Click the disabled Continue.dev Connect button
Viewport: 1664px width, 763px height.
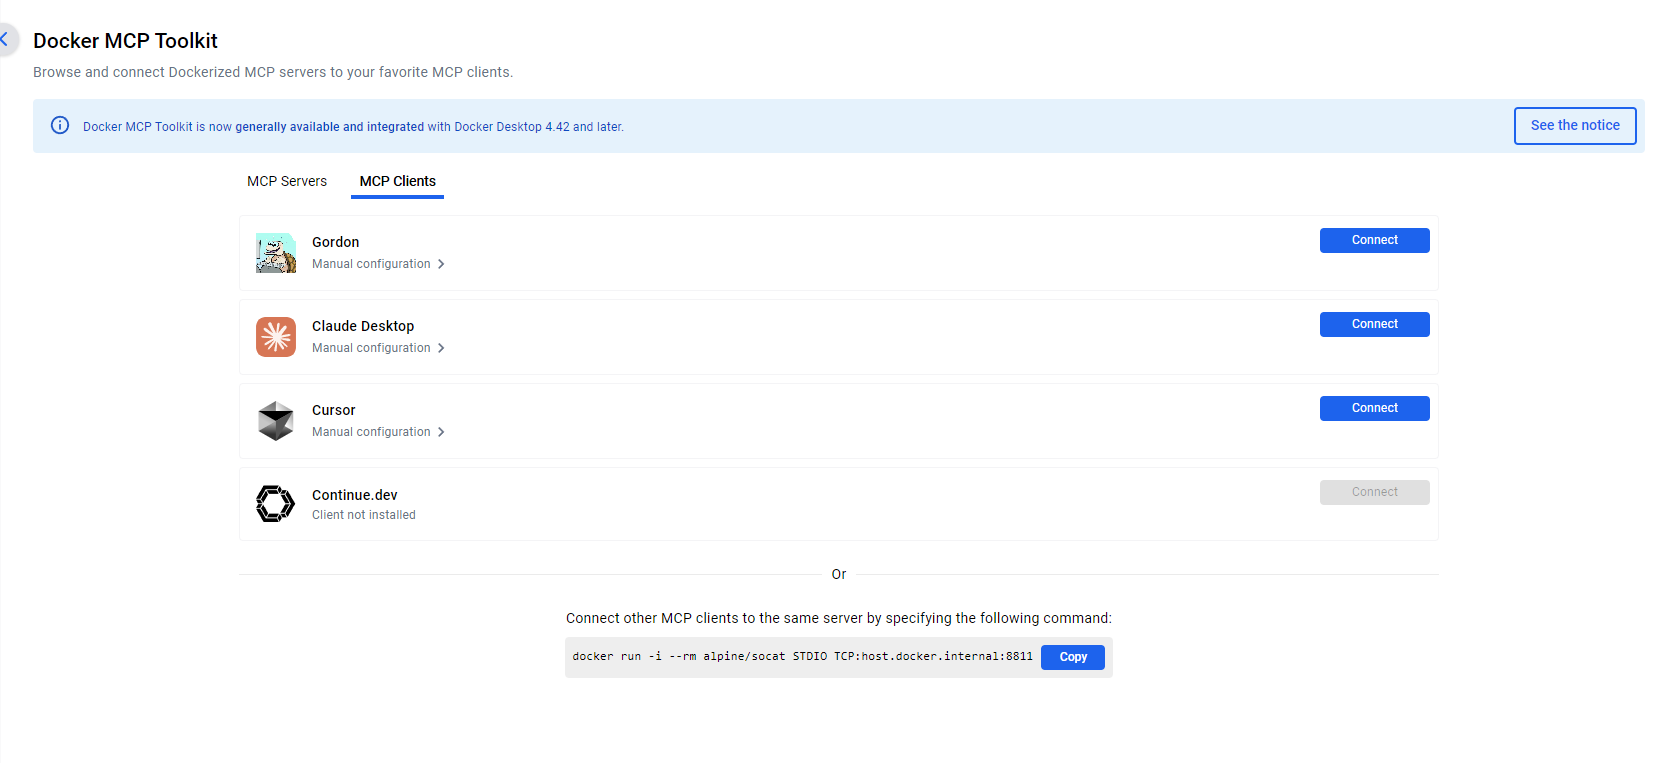pyautogui.click(x=1374, y=492)
